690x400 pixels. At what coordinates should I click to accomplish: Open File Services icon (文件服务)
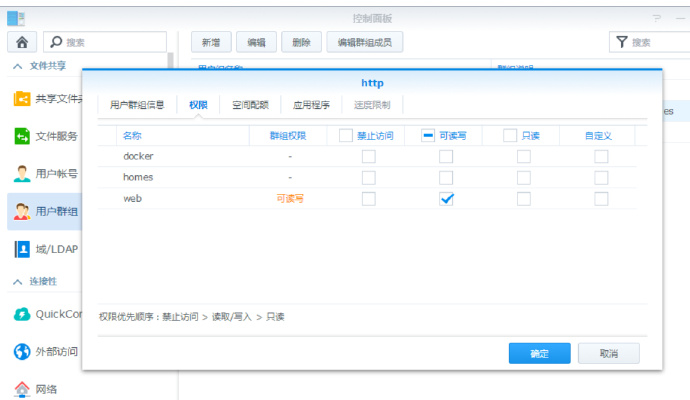(x=22, y=136)
